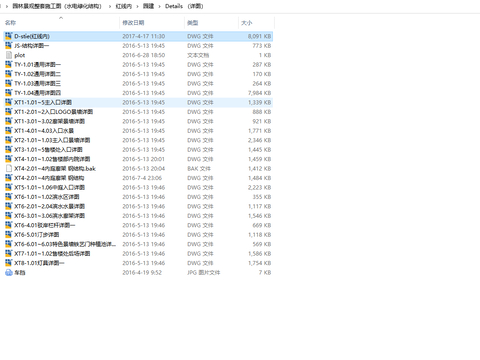Select the file name ending in .bak
480x360 pixels.
pyautogui.click(x=55, y=168)
